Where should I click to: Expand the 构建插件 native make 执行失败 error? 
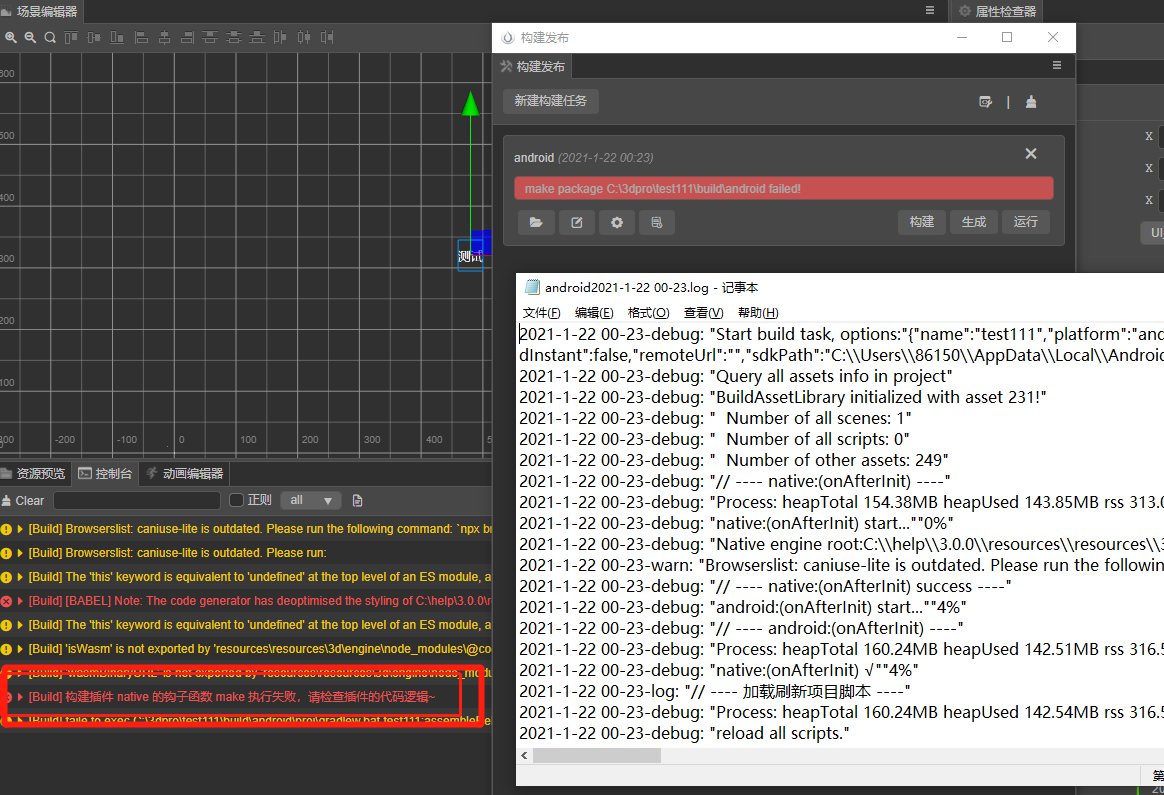(20, 697)
